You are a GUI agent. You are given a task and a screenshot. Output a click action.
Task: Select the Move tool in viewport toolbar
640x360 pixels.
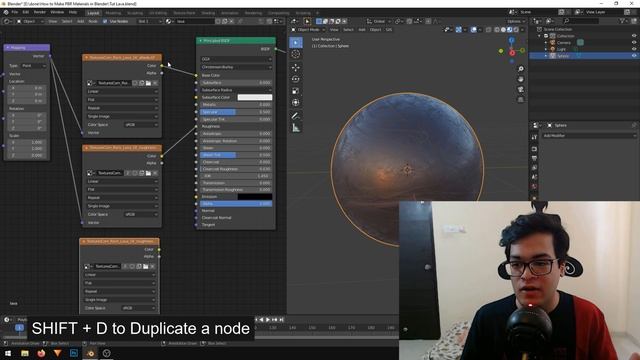click(296, 67)
